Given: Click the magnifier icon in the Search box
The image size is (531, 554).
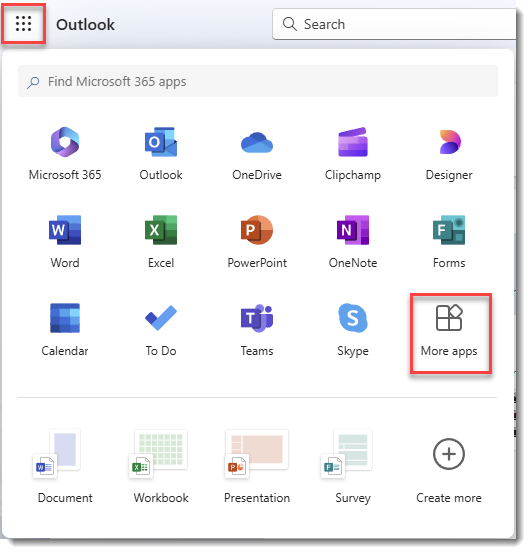Looking at the screenshot, I should (x=290, y=24).
